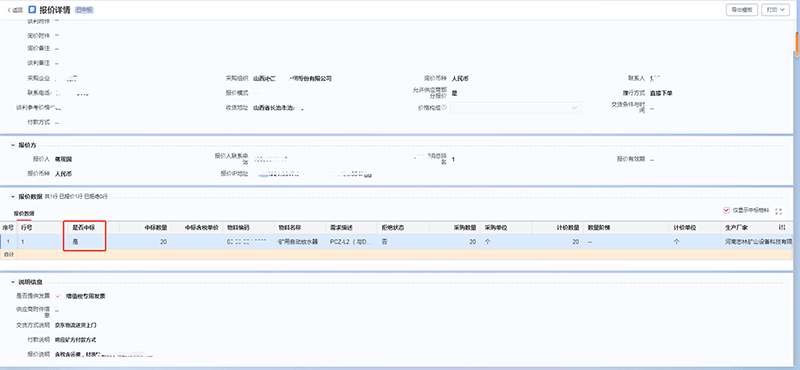
Task: Click the help icon beside 价格构成
Action: pyautogui.click(x=445, y=107)
